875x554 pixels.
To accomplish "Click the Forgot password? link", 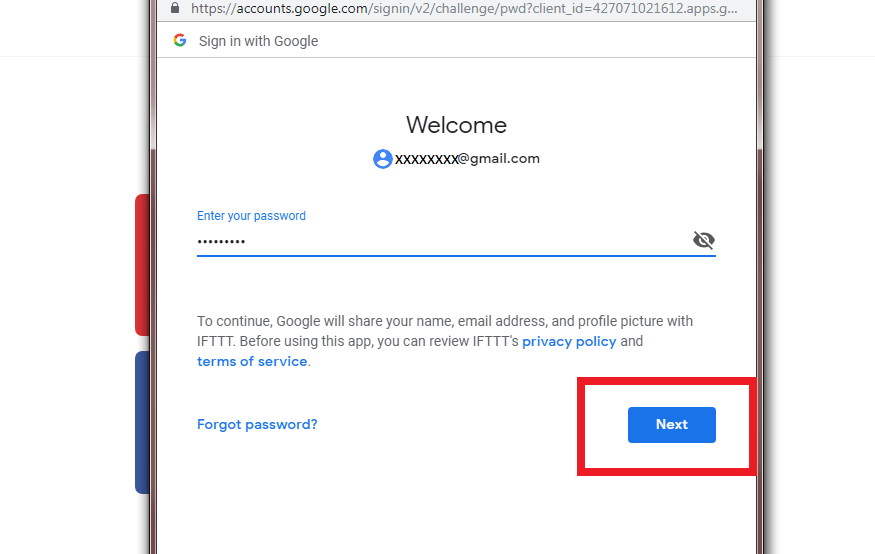I will [257, 425].
